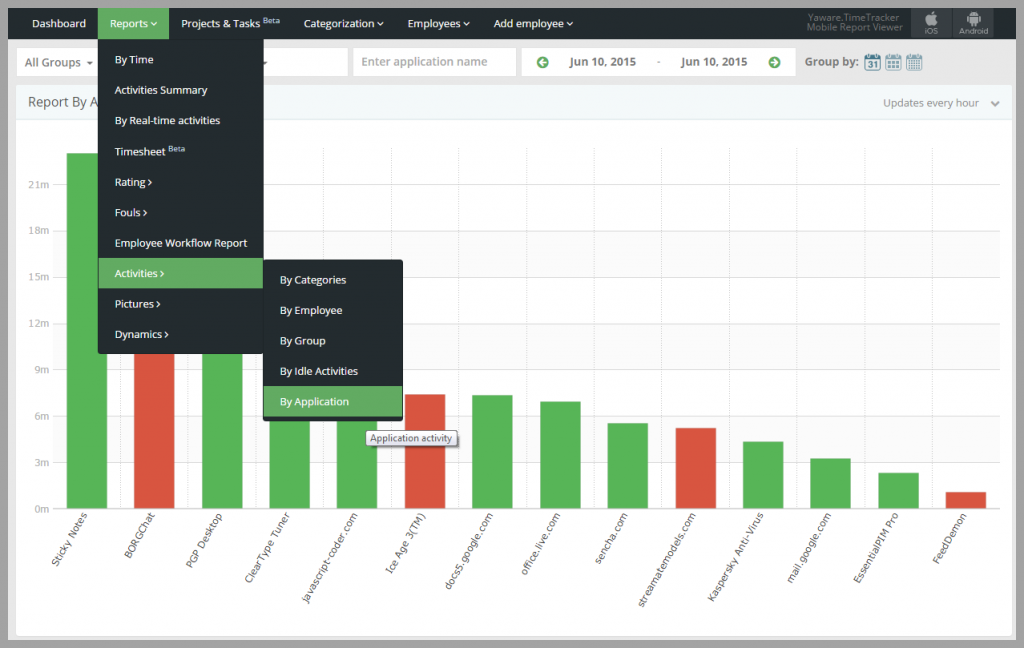Expand the Categorization menu
The image size is (1024, 648).
[x=344, y=23]
